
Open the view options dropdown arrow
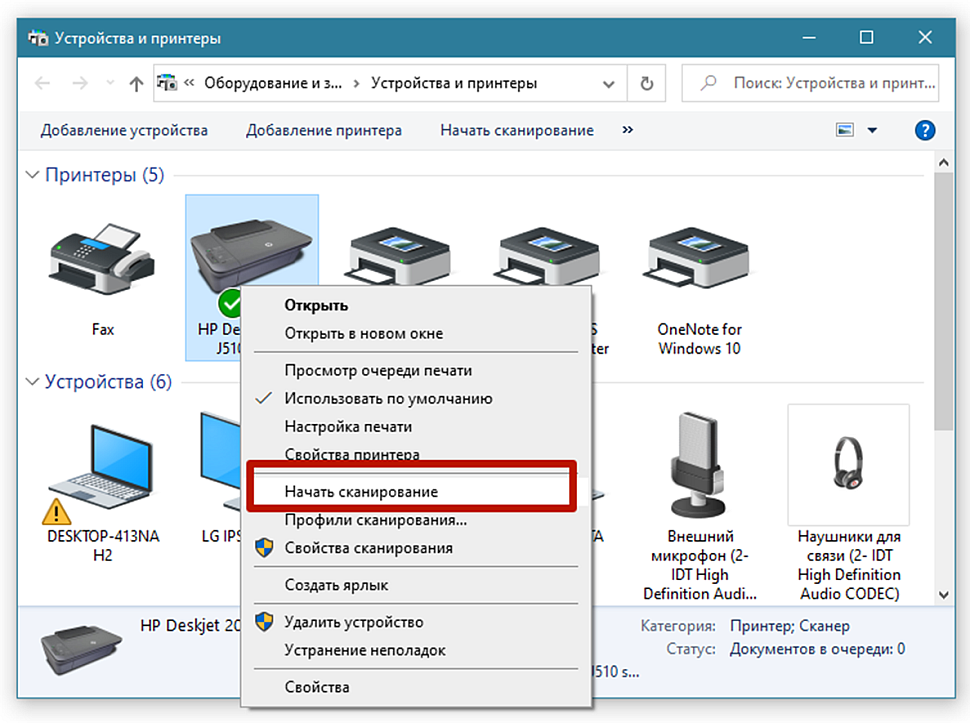coord(872,130)
